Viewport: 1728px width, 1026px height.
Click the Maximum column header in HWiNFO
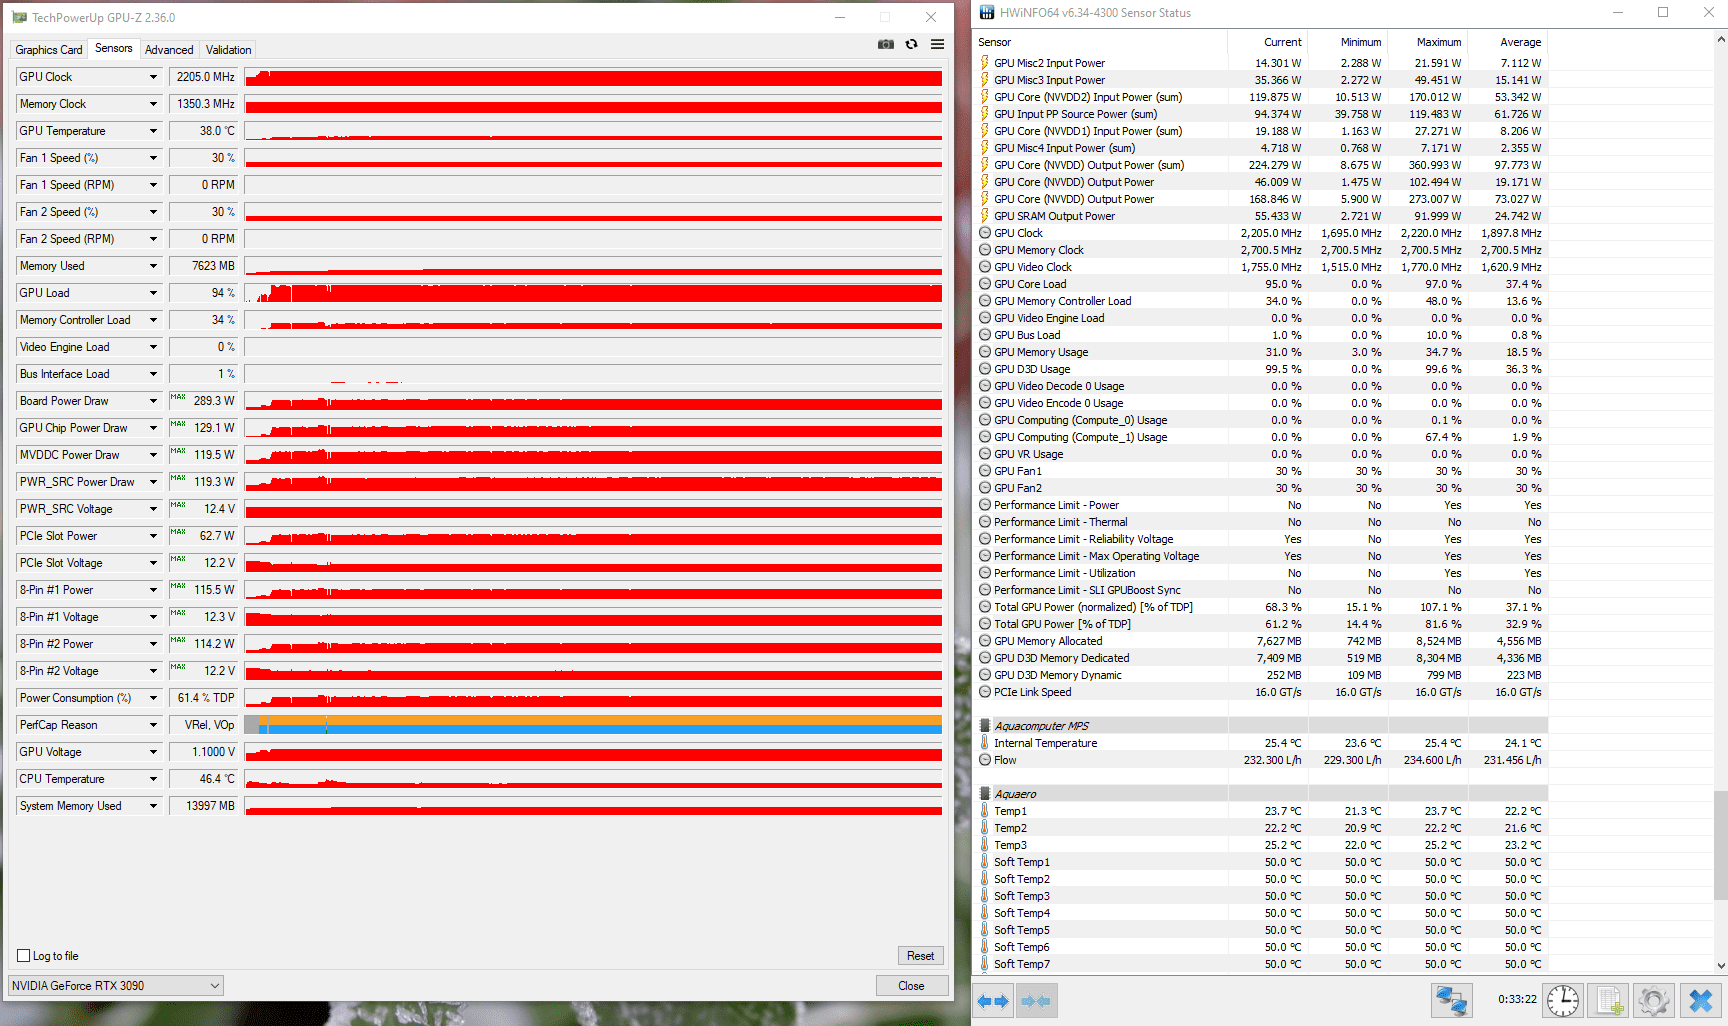(1428, 42)
